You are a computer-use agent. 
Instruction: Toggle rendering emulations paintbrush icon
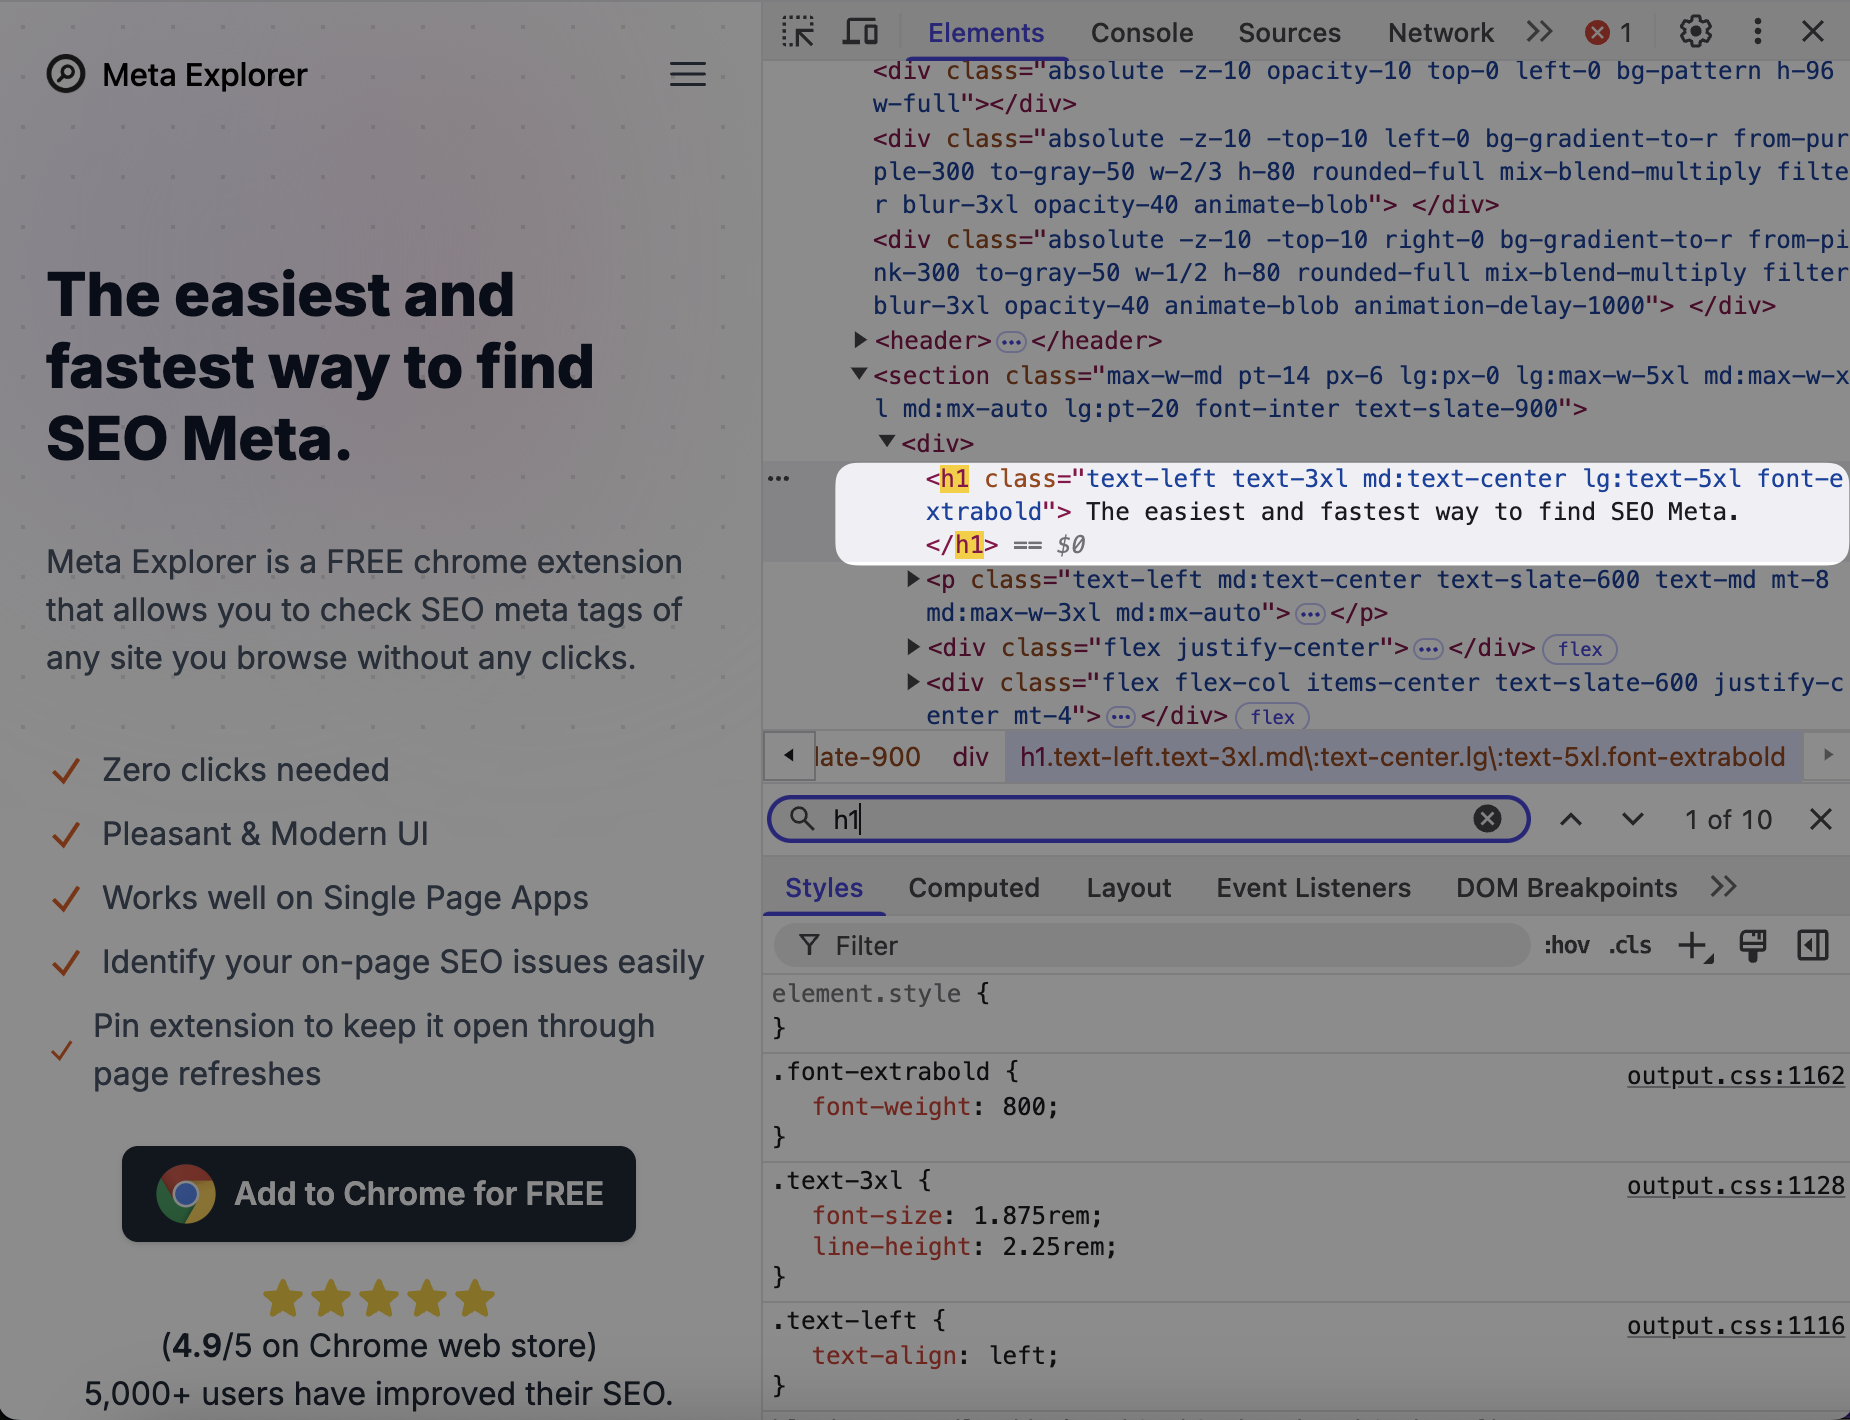coord(1753,946)
